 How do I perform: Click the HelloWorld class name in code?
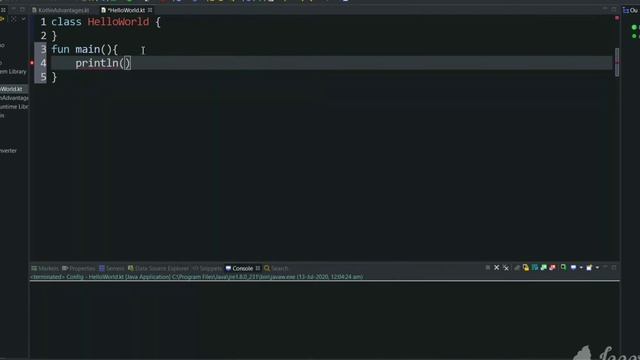pyautogui.click(x=118, y=22)
